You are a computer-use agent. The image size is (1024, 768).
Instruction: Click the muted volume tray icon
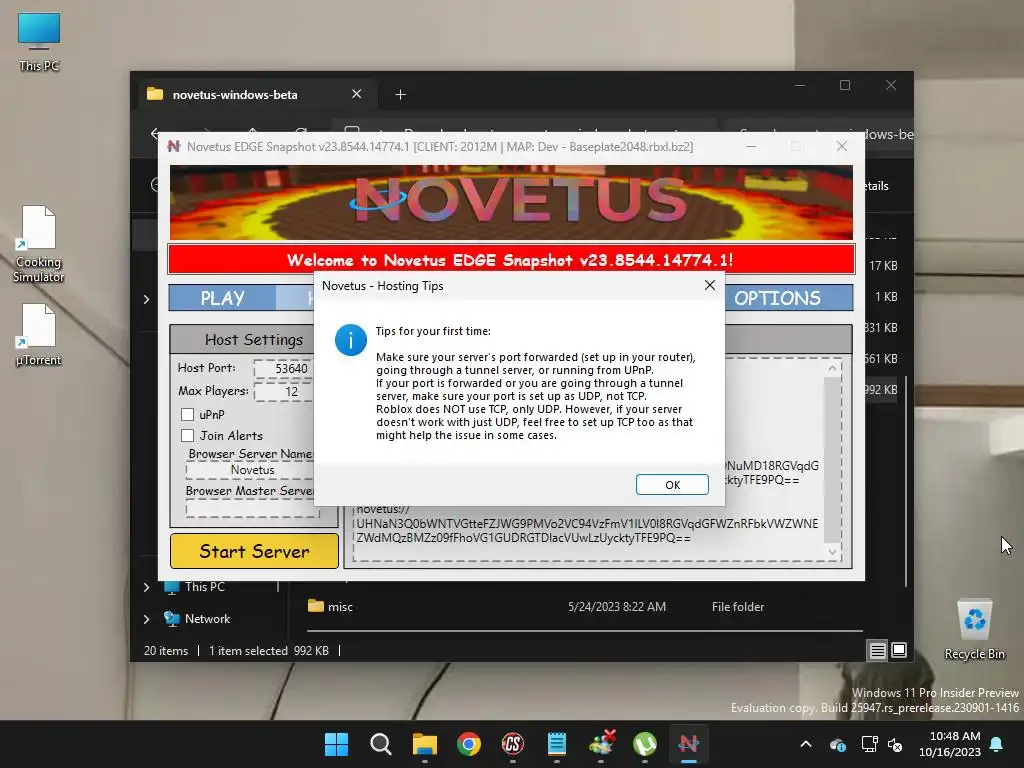coord(895,744)
